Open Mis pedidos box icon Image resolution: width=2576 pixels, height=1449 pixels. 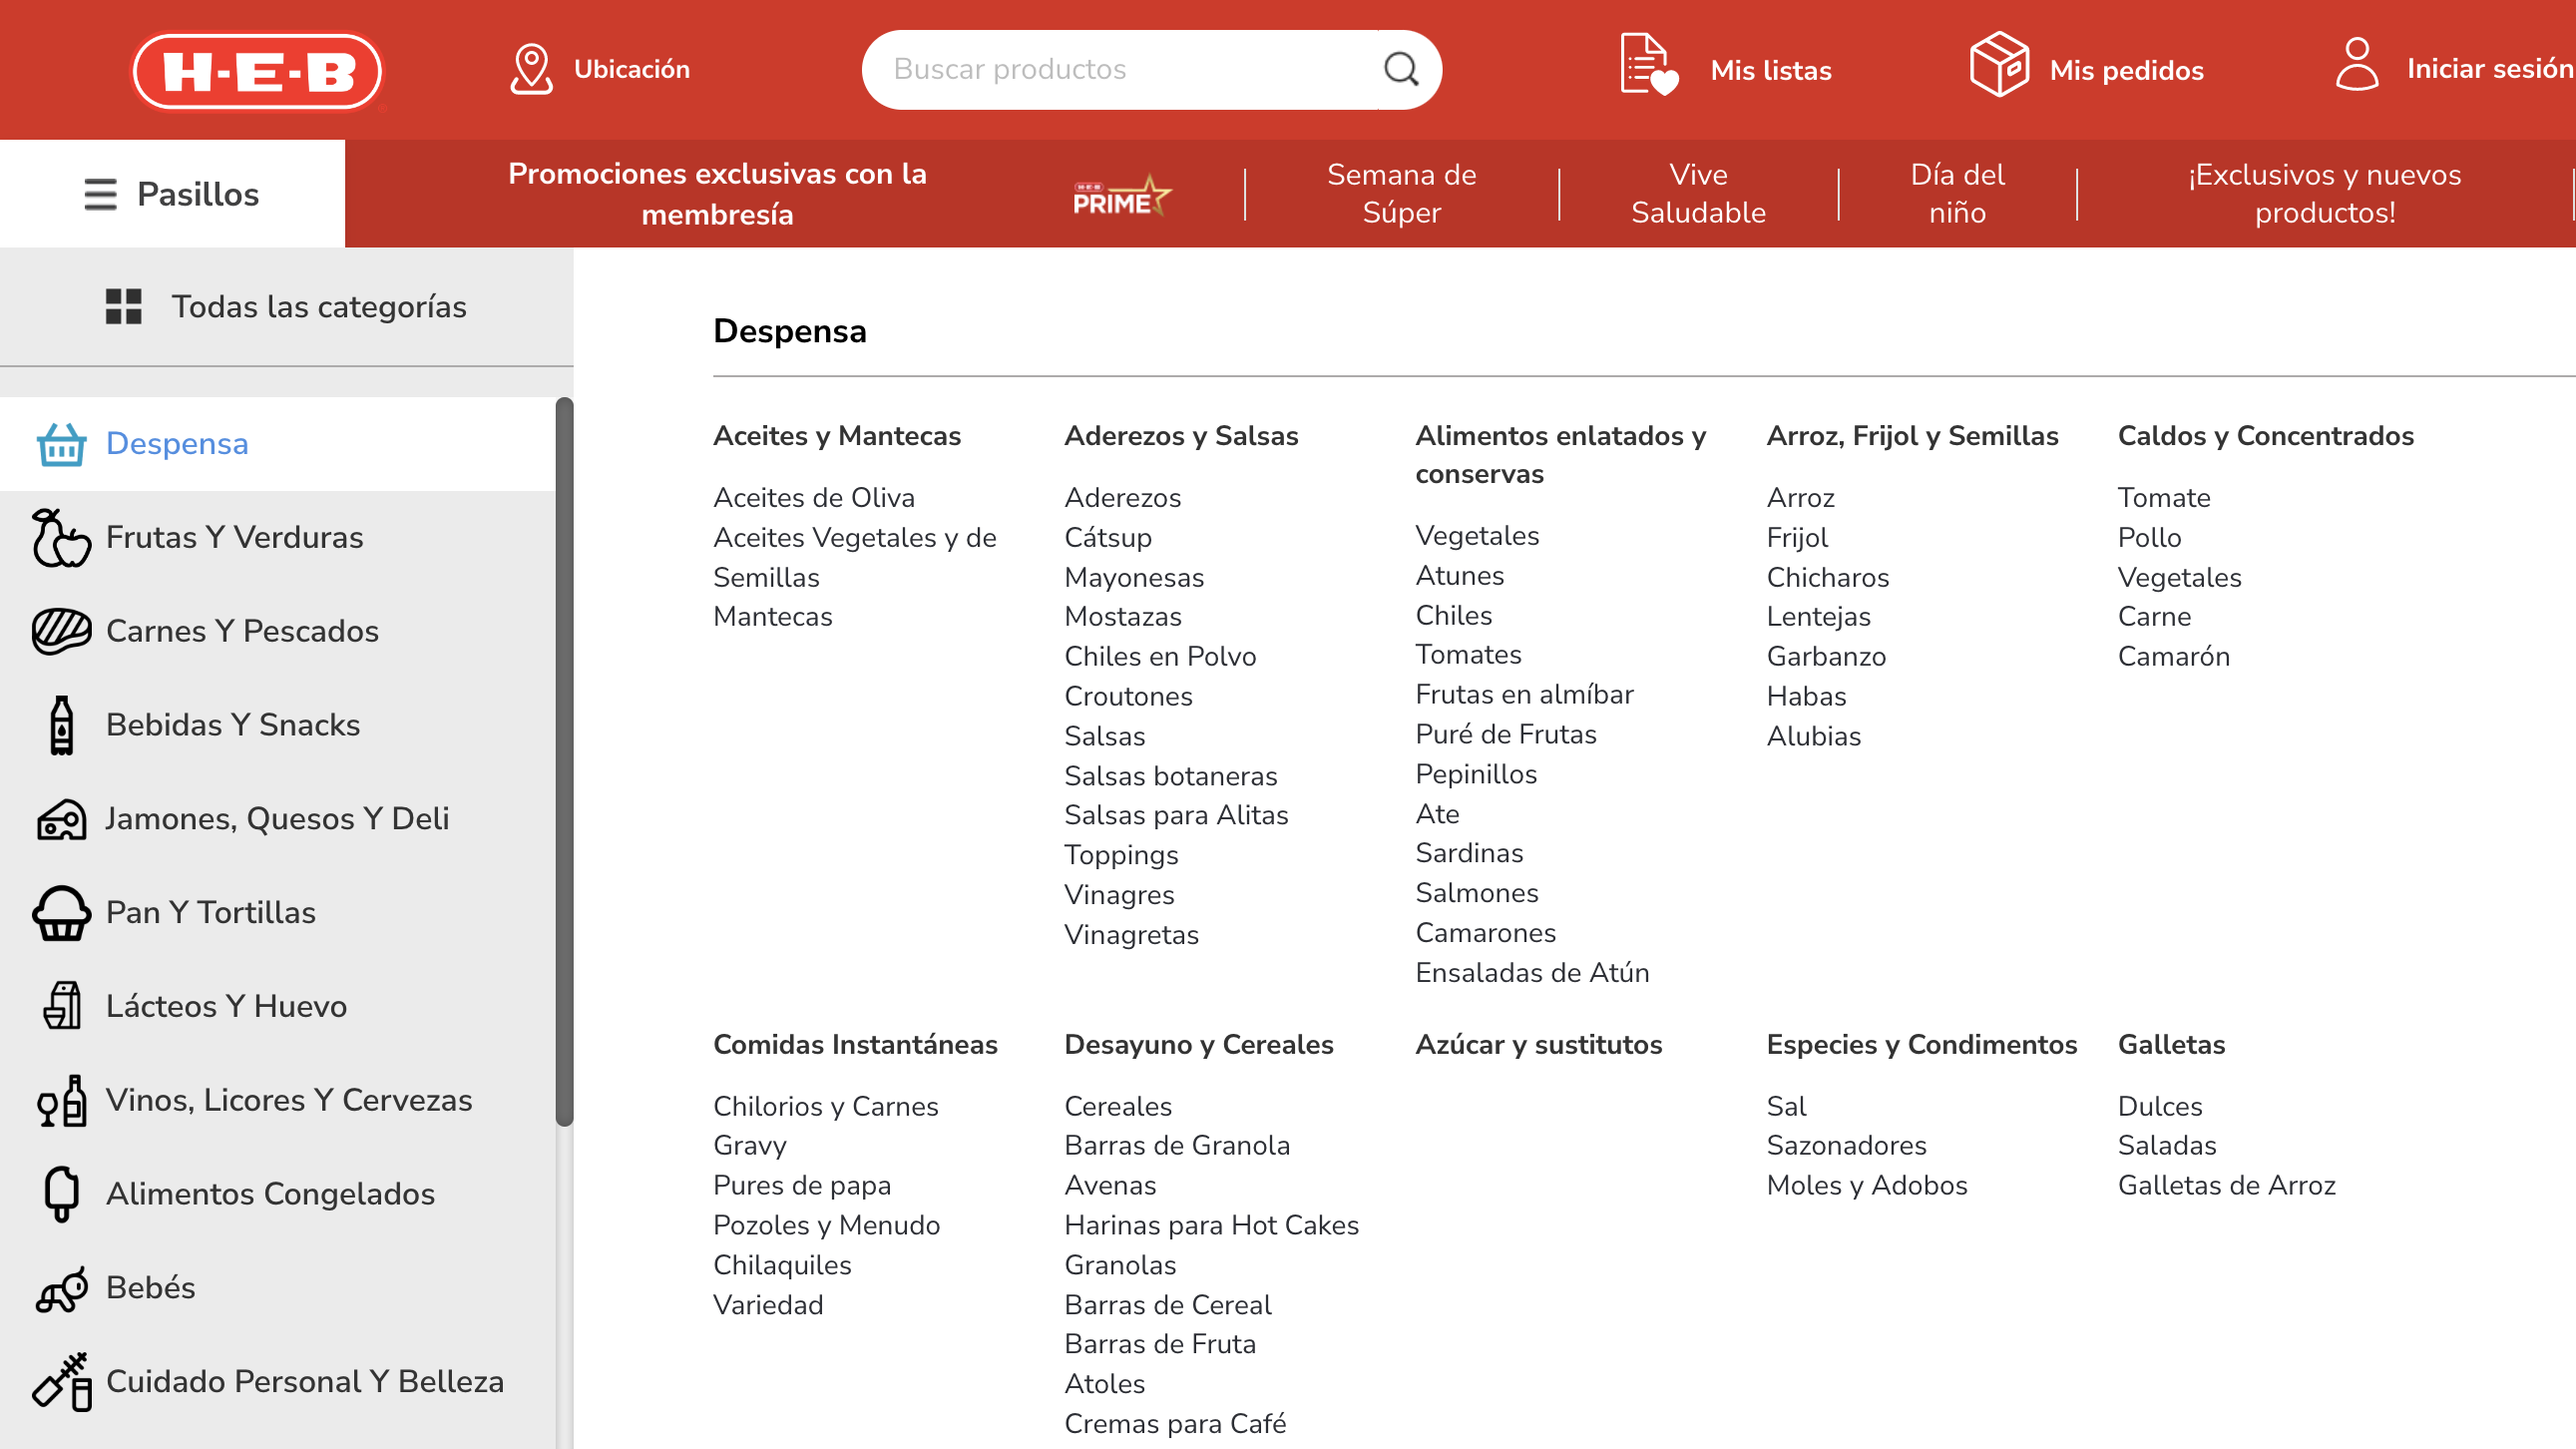point(1998,66)
